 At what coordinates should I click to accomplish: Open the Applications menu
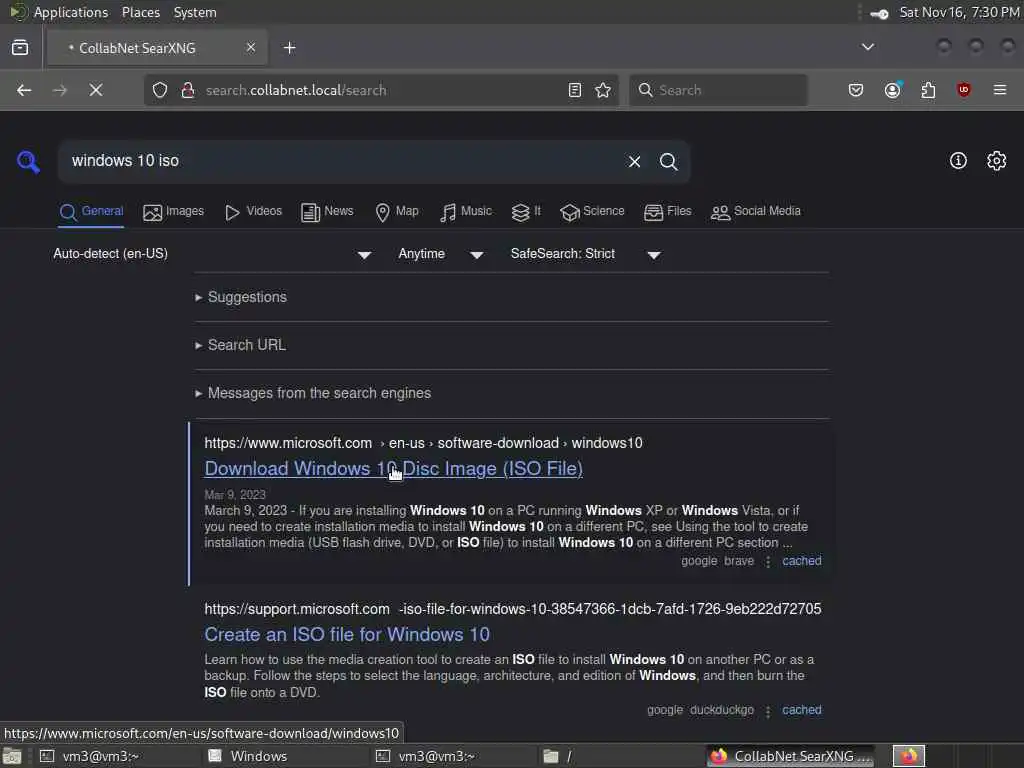click(71, 12)
